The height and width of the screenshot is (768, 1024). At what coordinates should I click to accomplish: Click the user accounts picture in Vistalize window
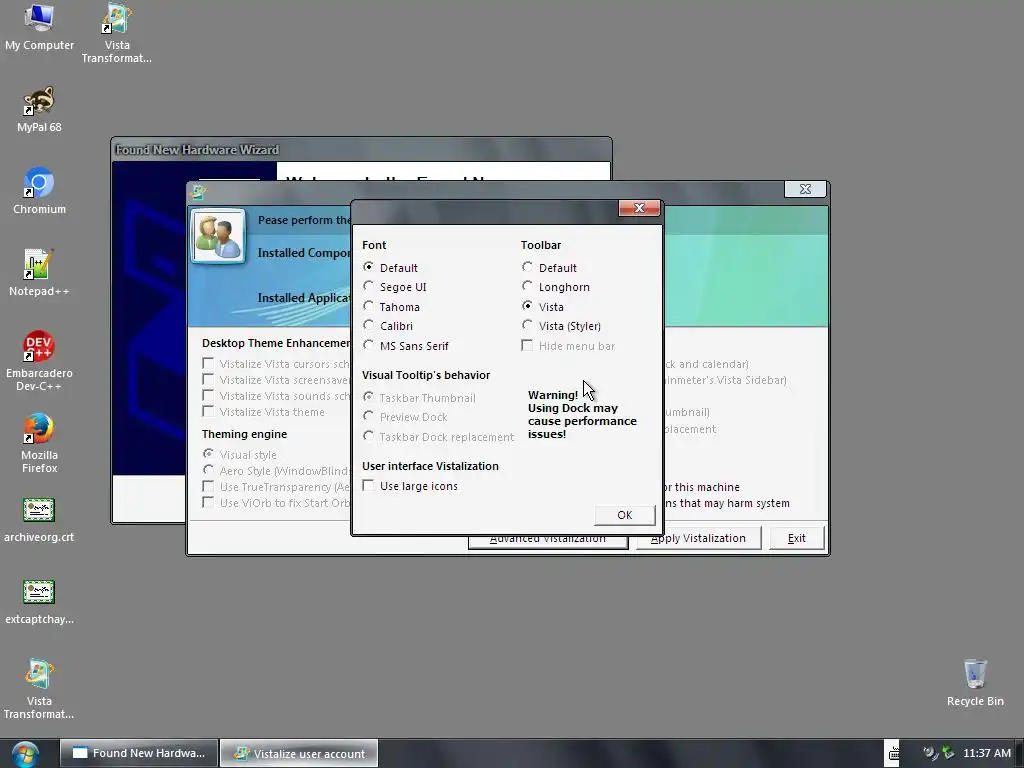coord(217,236)
